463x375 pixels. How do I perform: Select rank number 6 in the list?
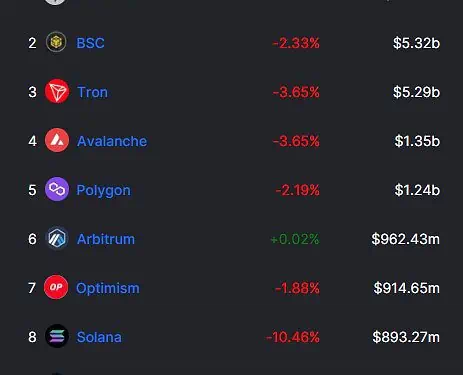(32, 239)
